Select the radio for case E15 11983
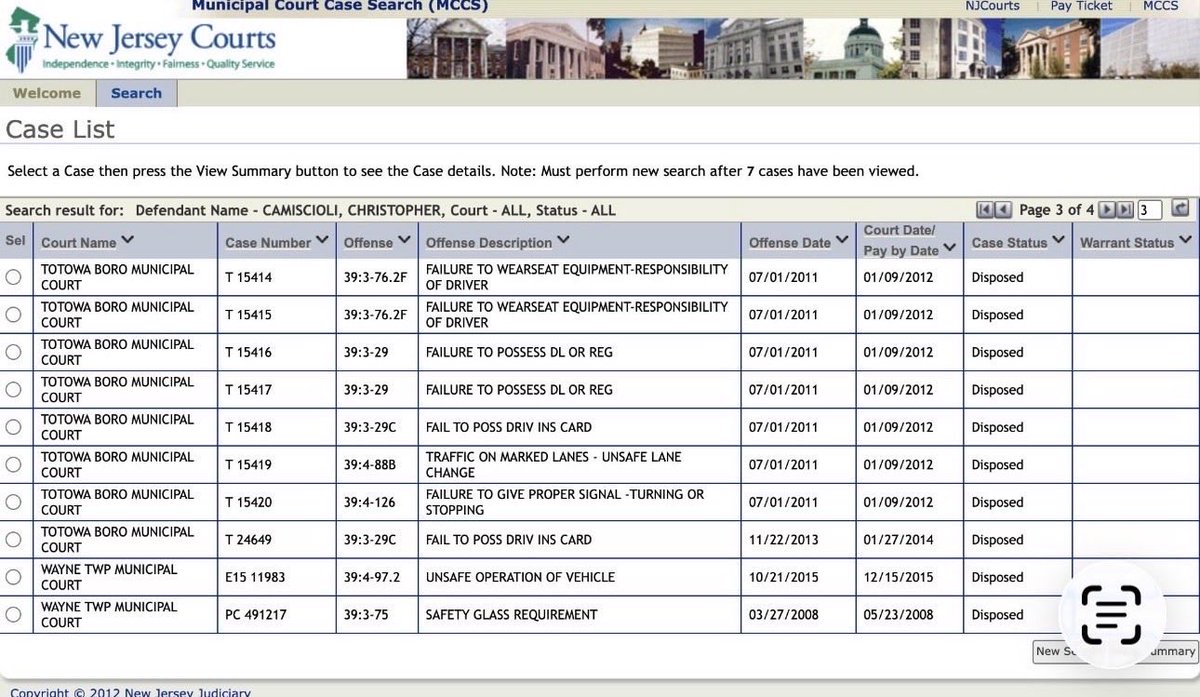Image resolution: width=1200 pixels, height=697 pixels. pos(13,577)
